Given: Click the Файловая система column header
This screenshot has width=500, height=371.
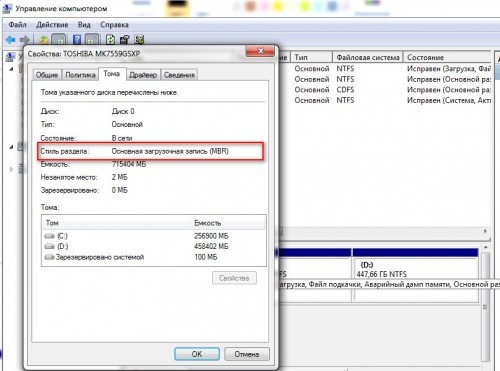Looking at the screenshot, I should [368, 57].
